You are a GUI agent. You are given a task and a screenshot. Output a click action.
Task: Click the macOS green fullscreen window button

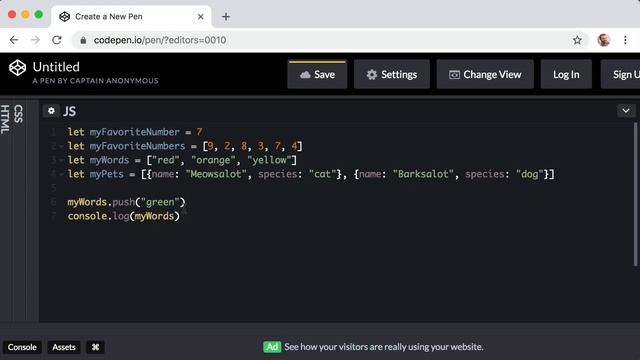[38, 15]
